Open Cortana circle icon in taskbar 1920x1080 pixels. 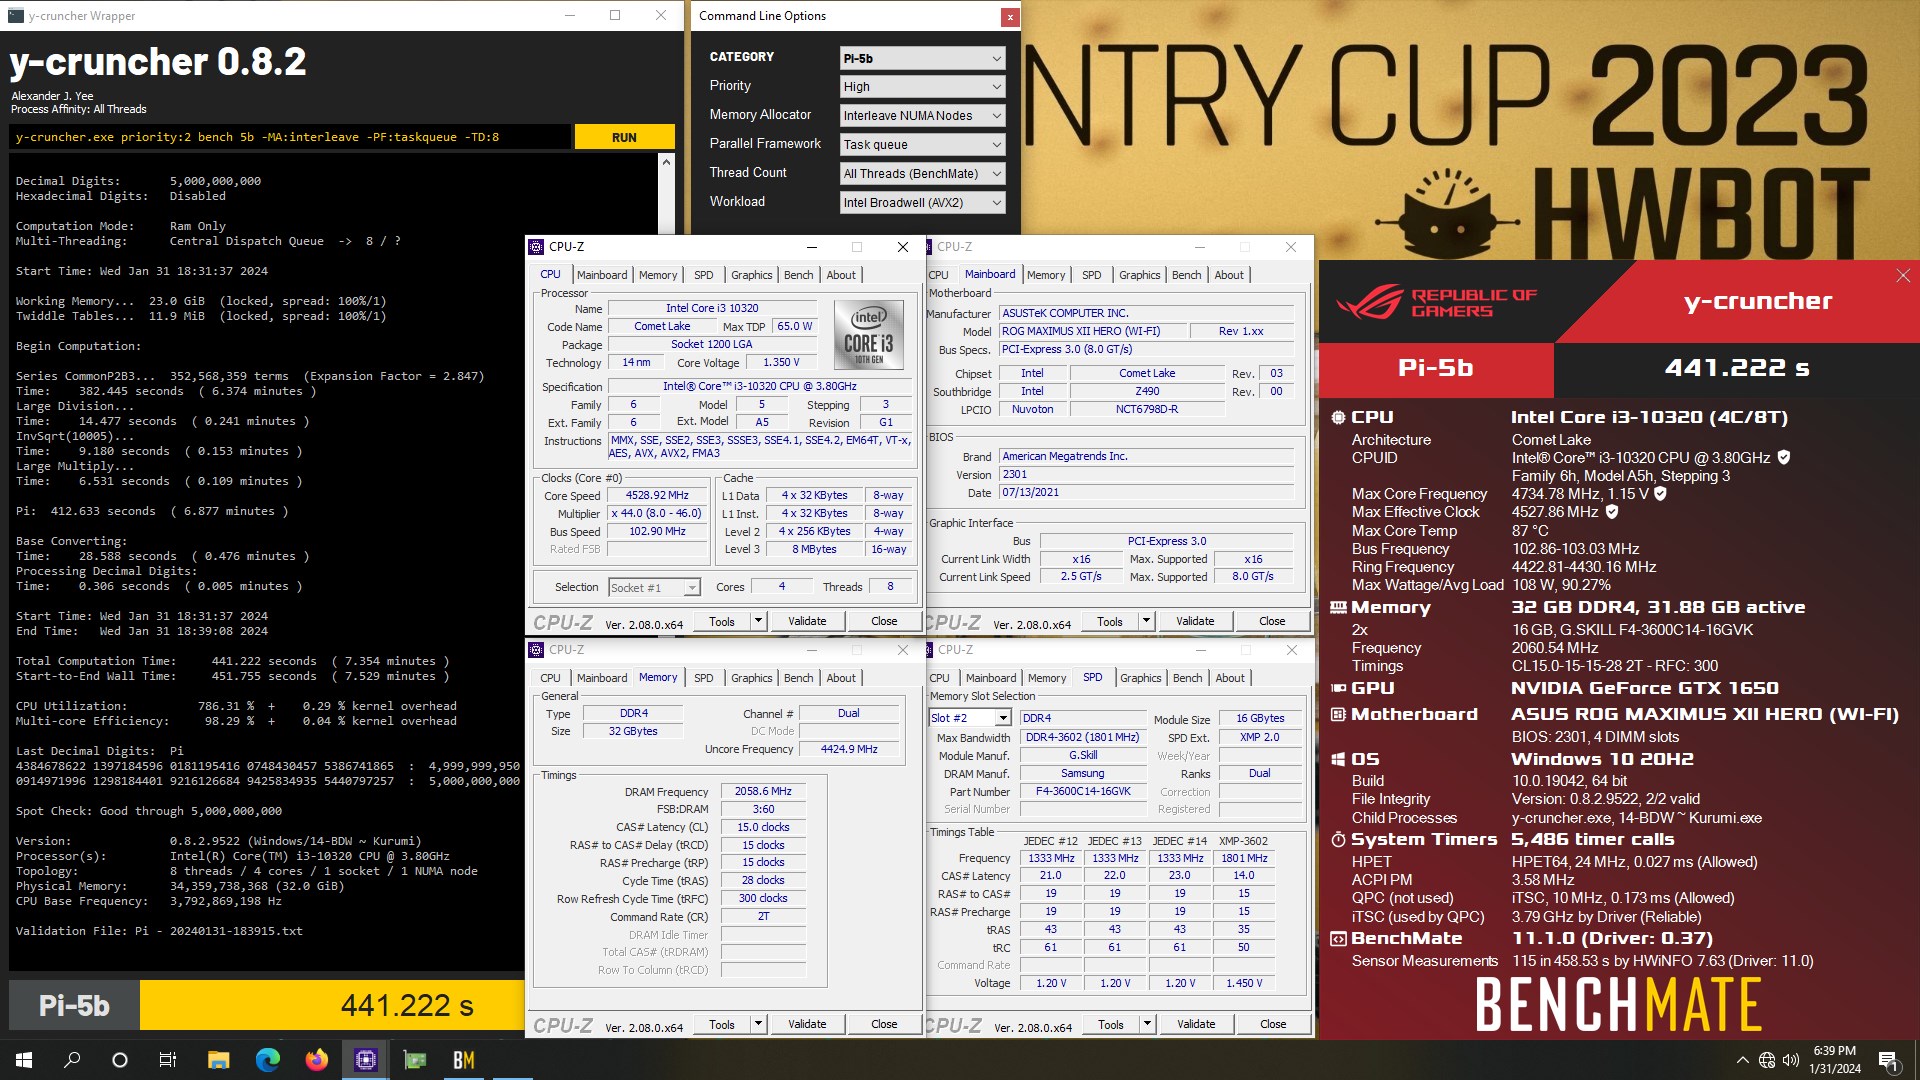[120, 1060]
